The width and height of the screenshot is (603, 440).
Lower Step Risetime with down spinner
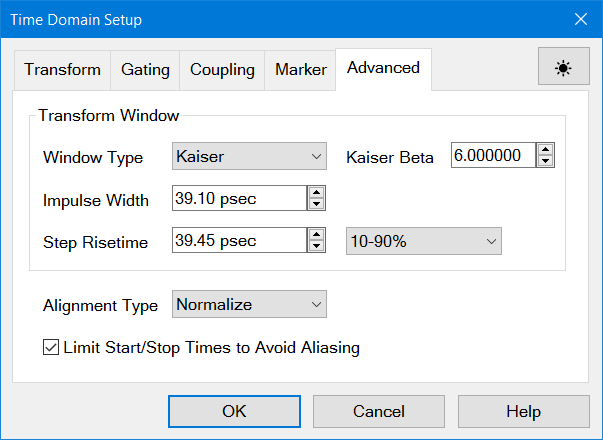click(x=316, y=246)
